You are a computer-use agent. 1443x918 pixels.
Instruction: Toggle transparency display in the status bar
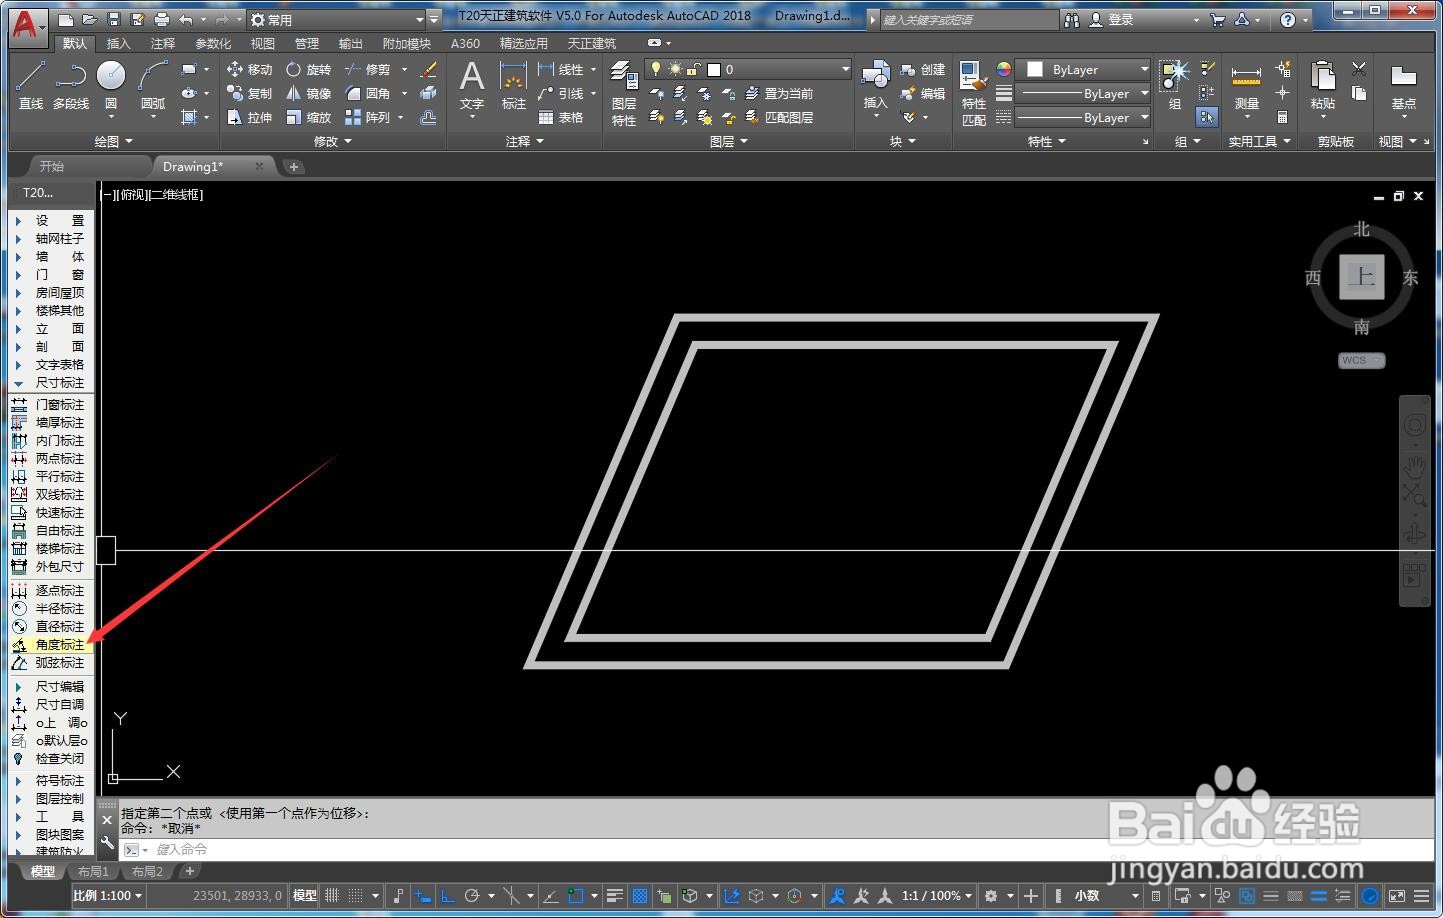click(x=640, y=896)
